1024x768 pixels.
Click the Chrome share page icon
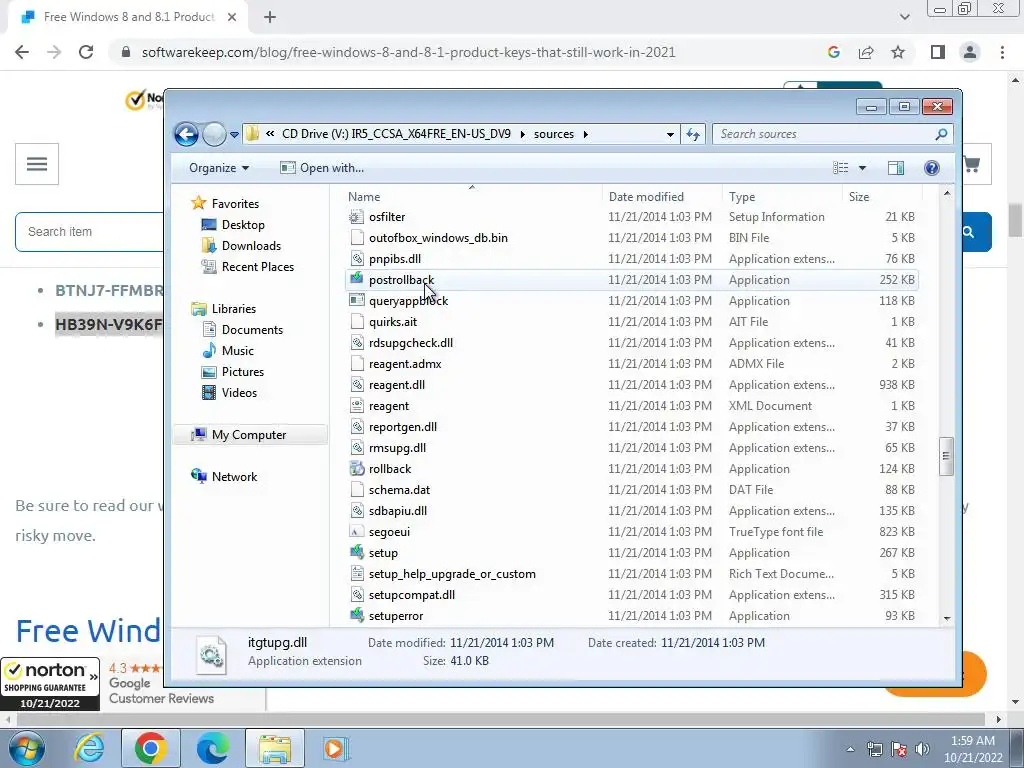866,52
